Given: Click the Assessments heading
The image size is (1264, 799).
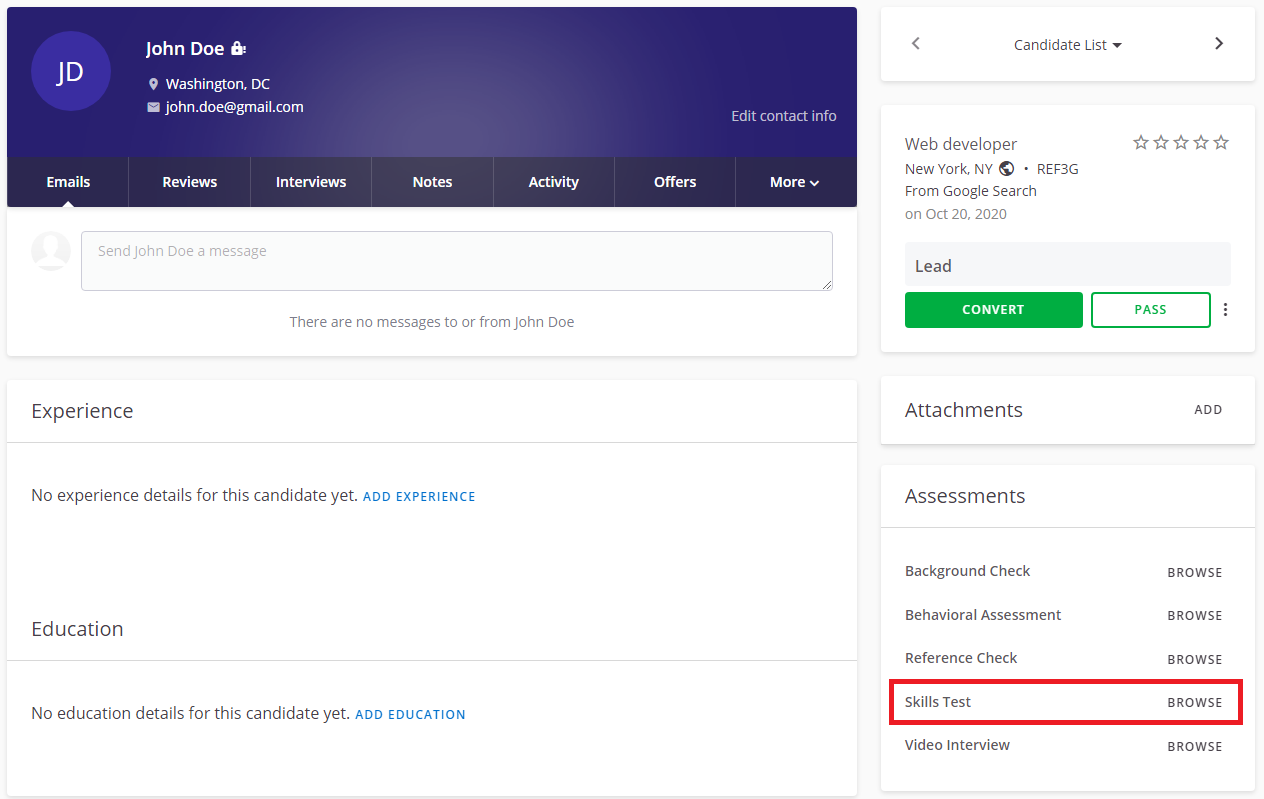Looking at the screenshot, I should click(x=965, y=496).
